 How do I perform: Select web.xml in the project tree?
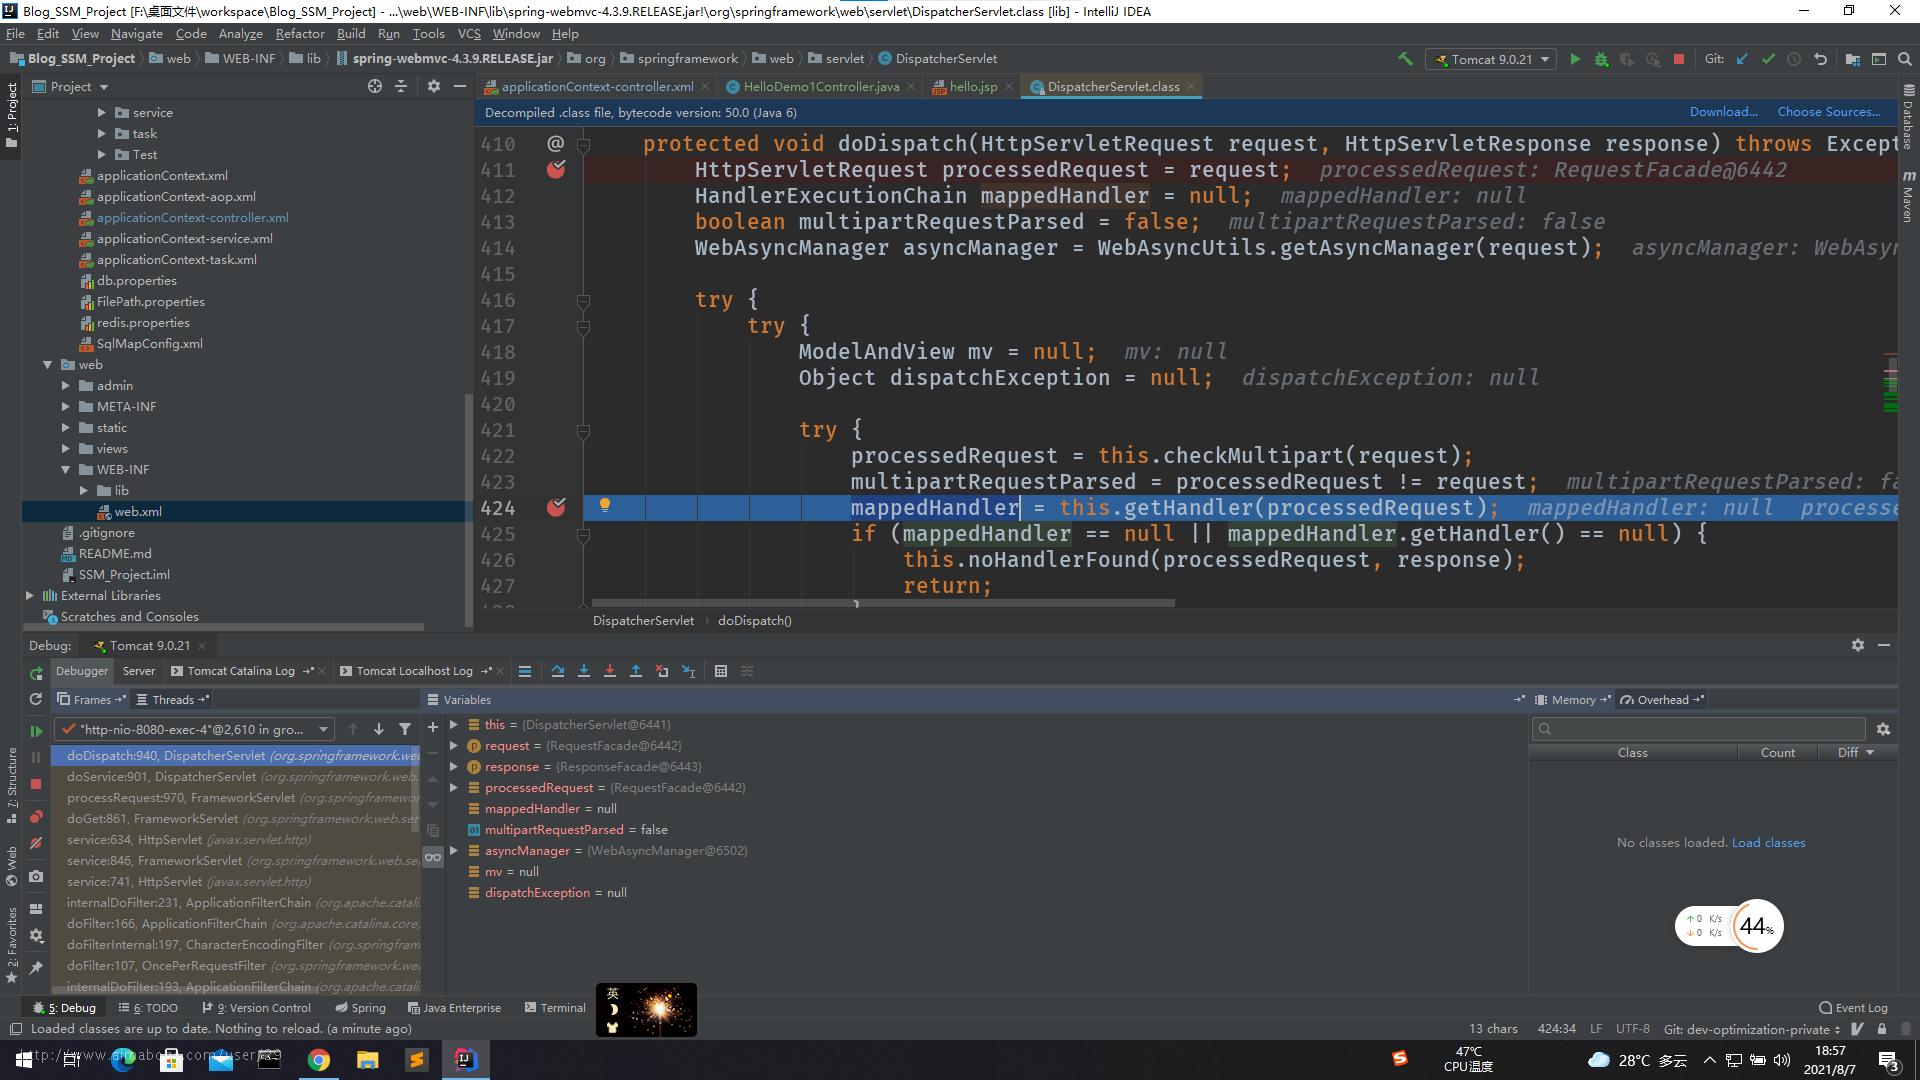click(137, 512)
